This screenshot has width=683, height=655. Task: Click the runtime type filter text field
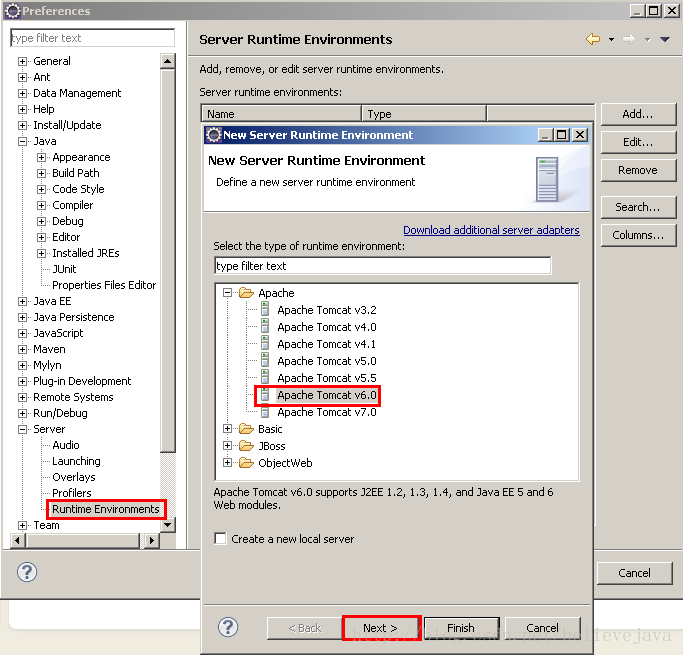click(382, 266)
